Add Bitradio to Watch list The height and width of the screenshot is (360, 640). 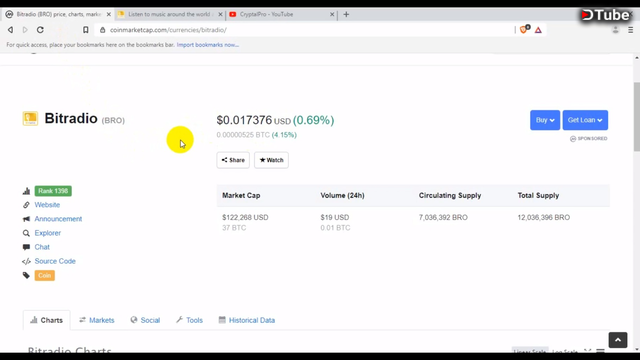click(x=271, y=160)
